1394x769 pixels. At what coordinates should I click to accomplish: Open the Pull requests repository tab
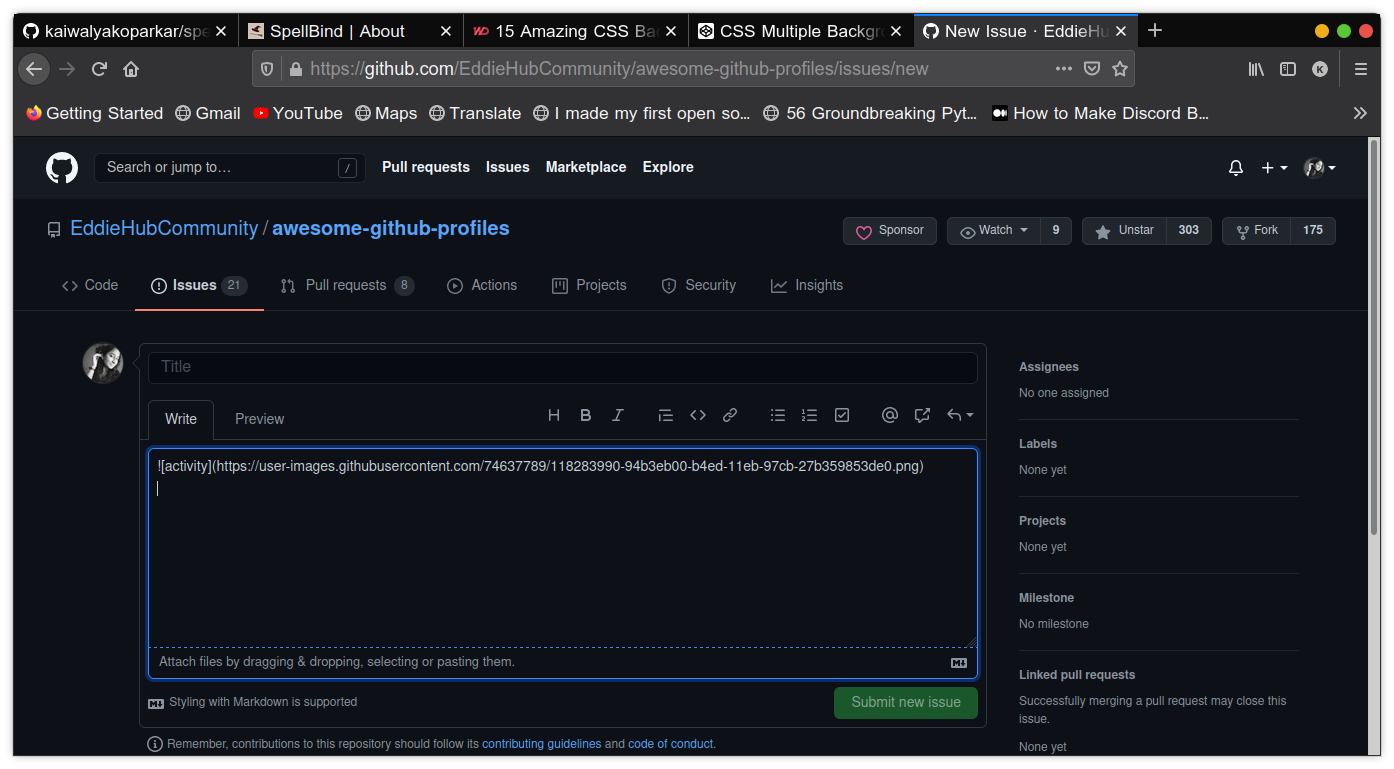347,285
